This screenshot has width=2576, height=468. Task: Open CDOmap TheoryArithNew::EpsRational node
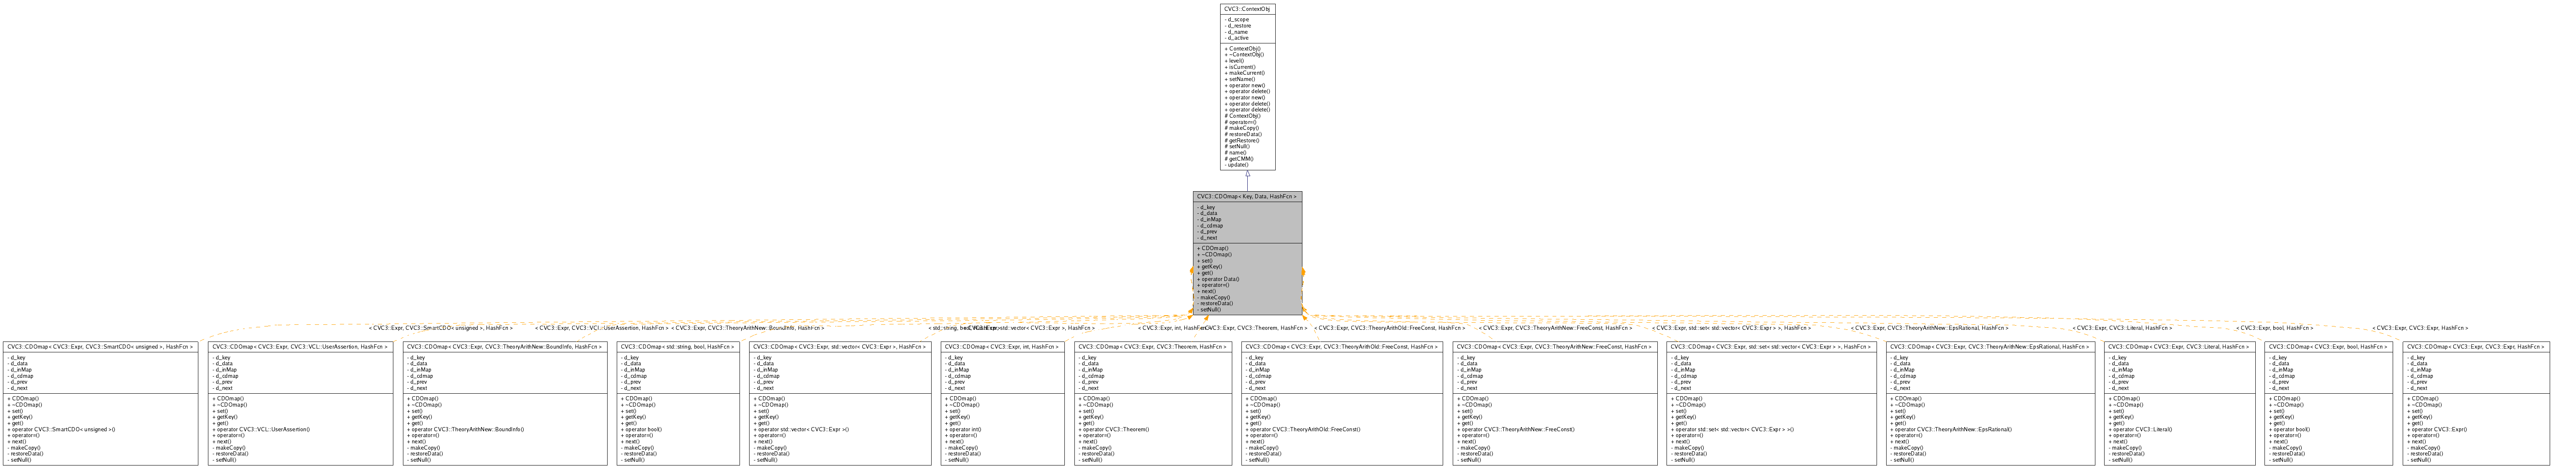point(1990,346)
